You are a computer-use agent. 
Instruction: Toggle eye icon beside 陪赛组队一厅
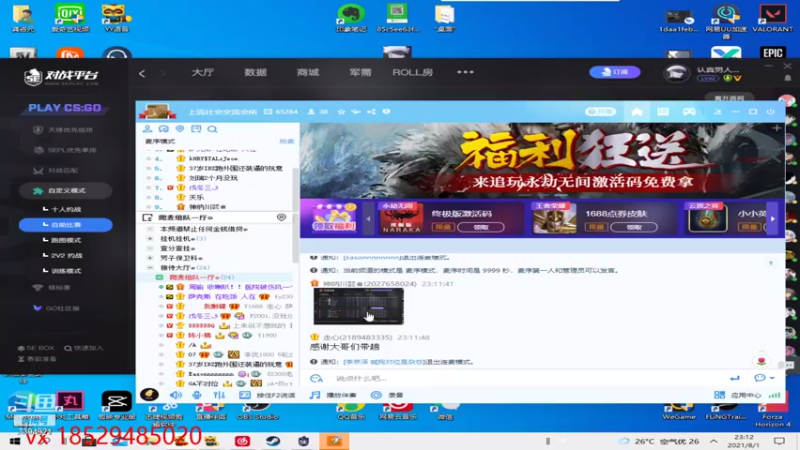281,217
